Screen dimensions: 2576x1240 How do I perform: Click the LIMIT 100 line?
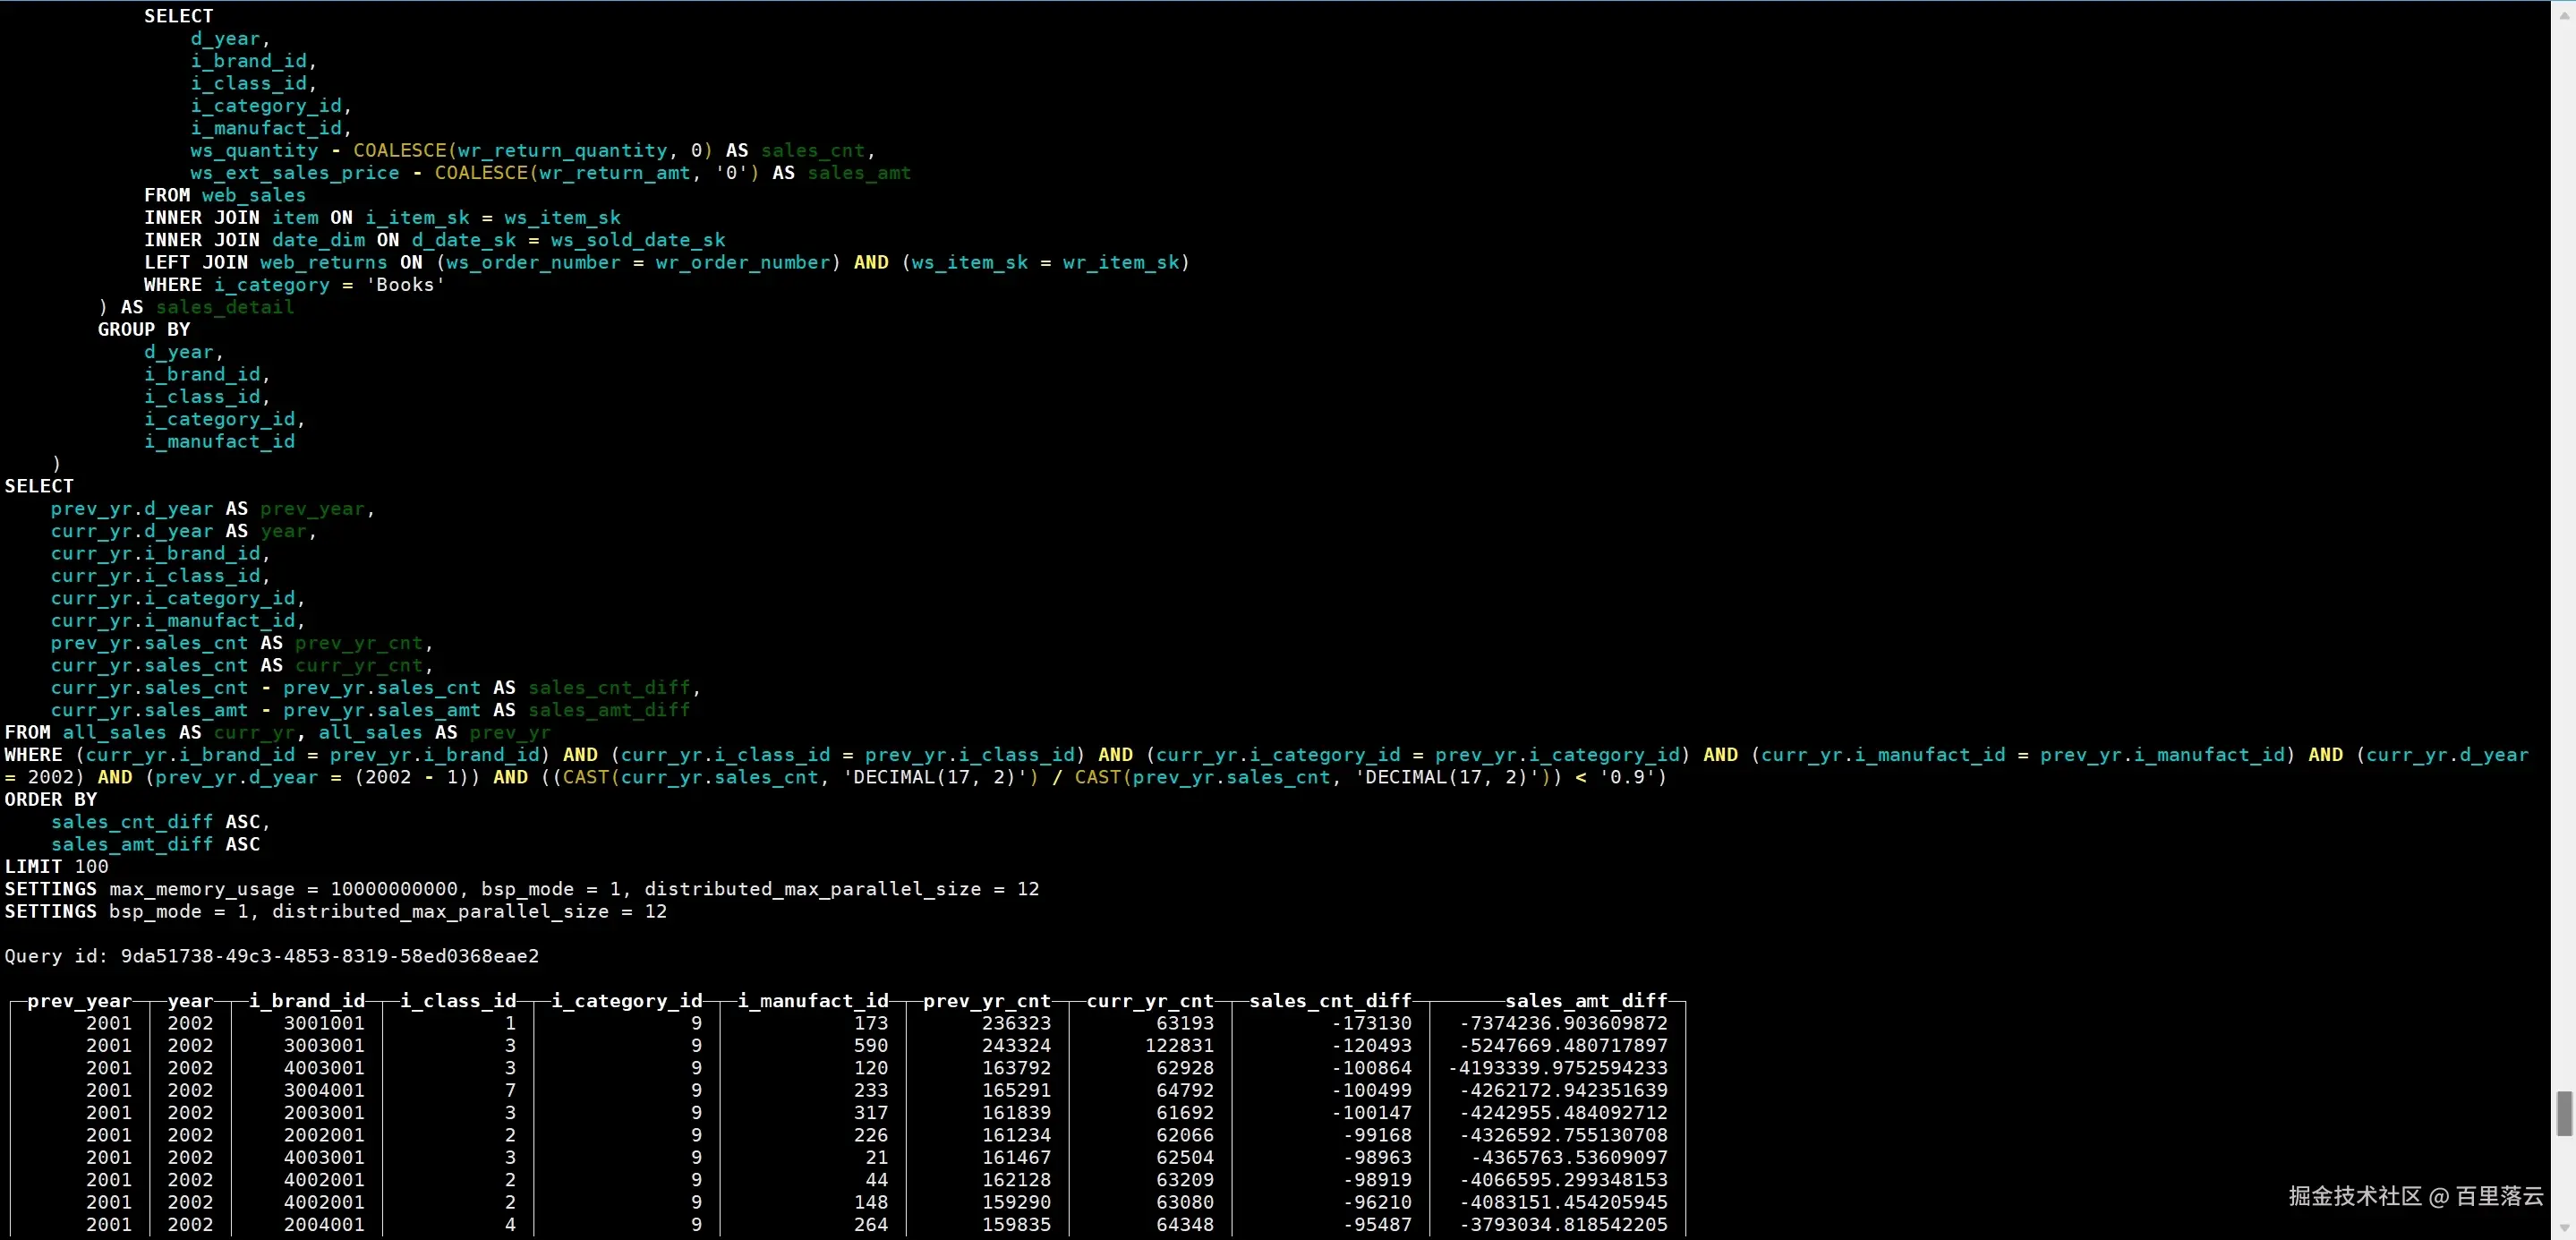(x=57, y=867)
